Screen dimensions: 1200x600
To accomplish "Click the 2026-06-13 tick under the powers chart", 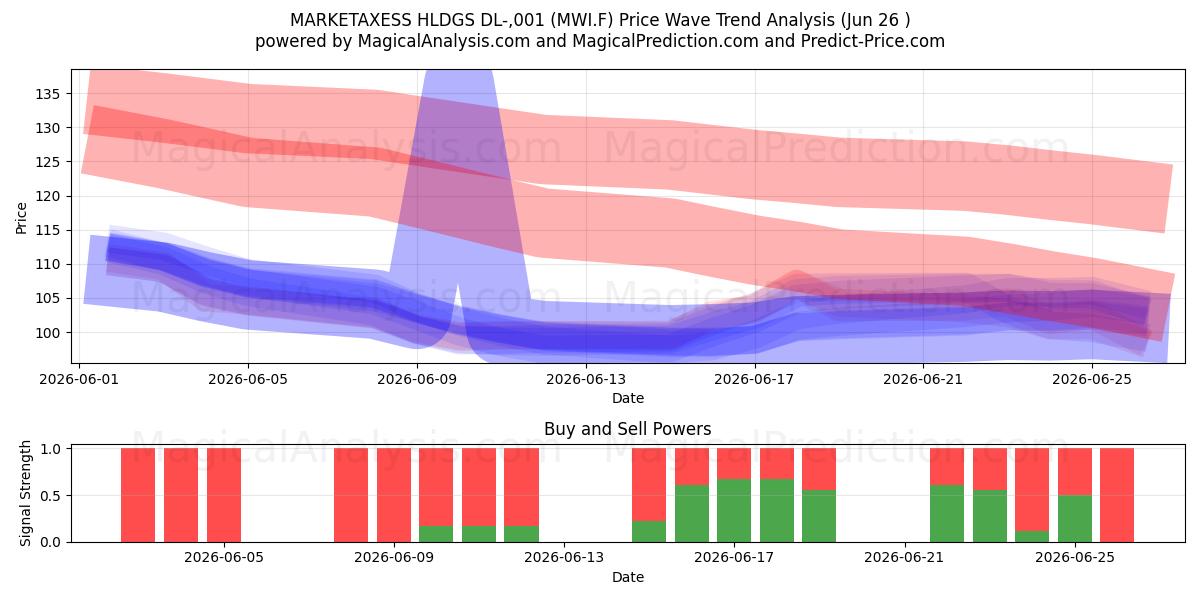I will pyautogui.click(x=564, y=558).
